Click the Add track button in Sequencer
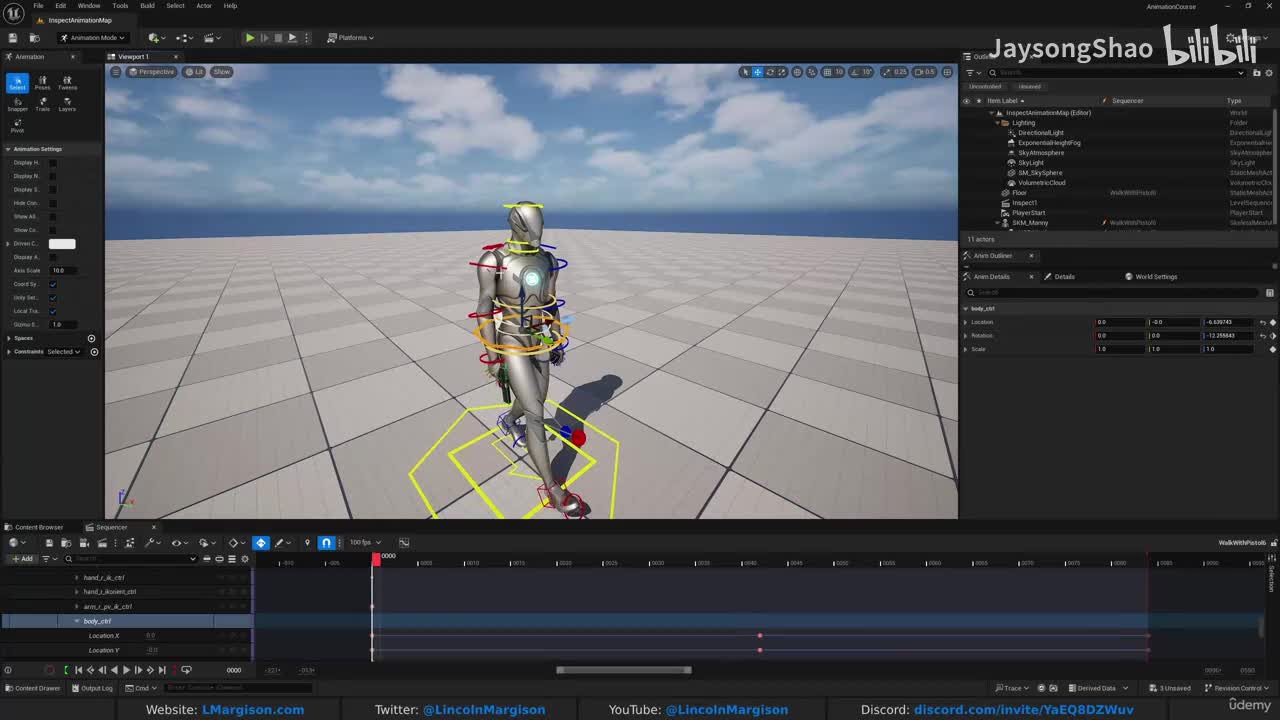Viewport: 1280px width, 720px height. 21,559
